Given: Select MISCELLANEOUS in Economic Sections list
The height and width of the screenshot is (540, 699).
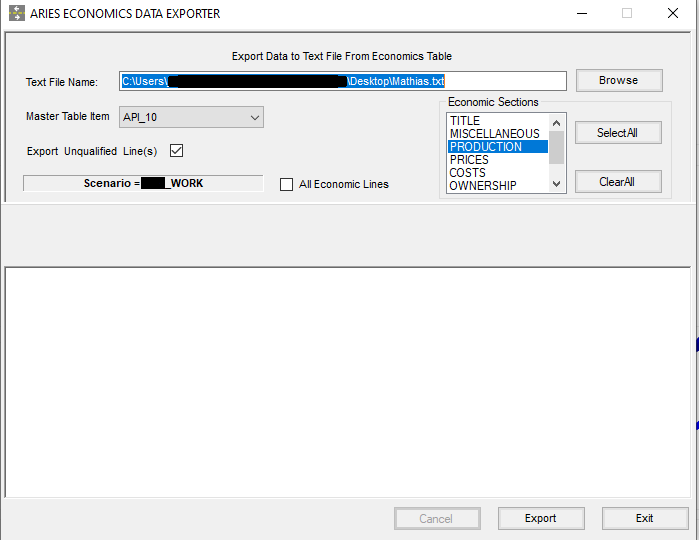Looking at the screenshot, I should 498,134.
